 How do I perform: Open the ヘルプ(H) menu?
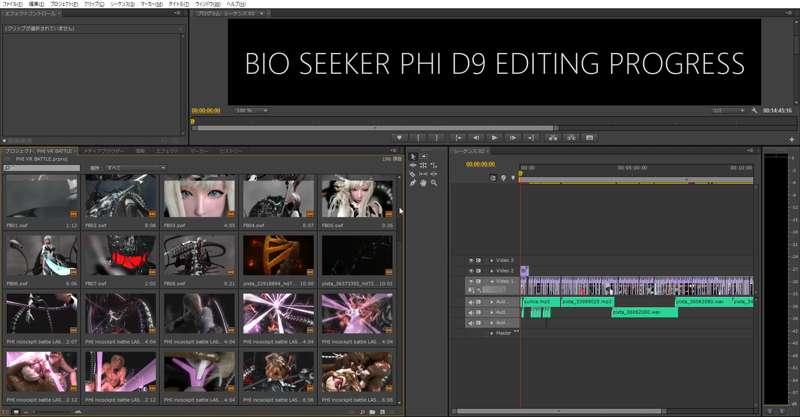pyautogui.click(x=236, y=4)
